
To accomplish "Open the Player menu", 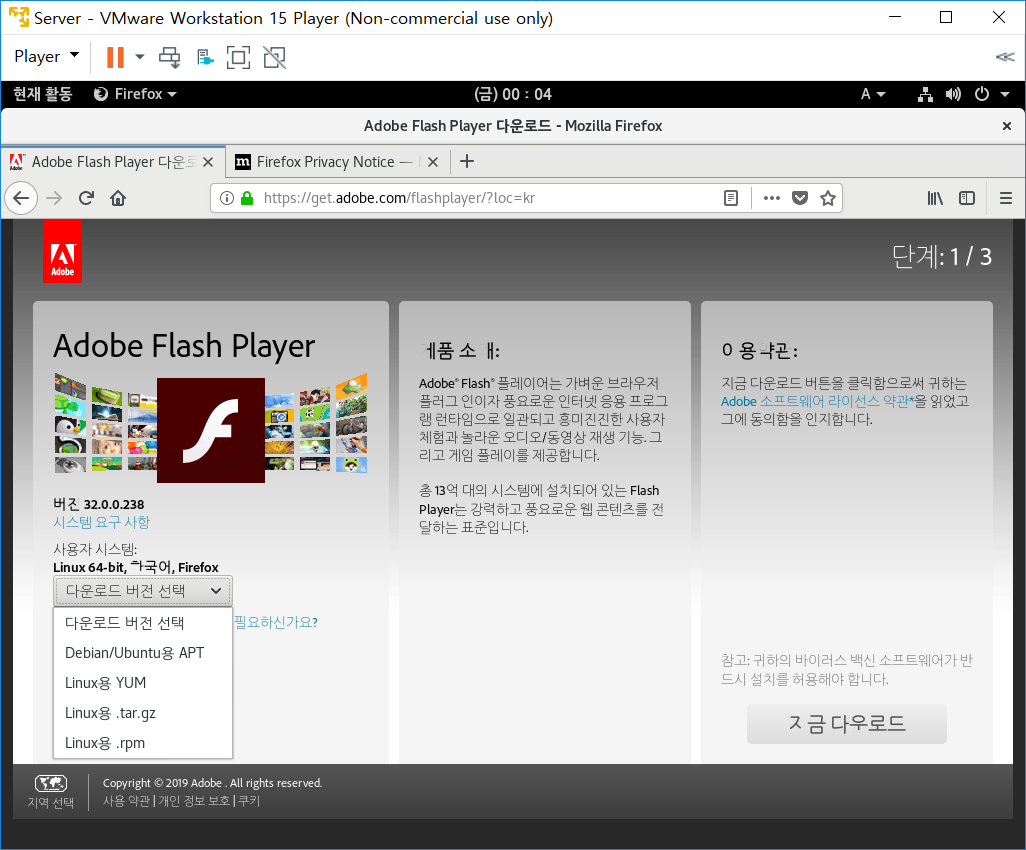I will (46, 56).
